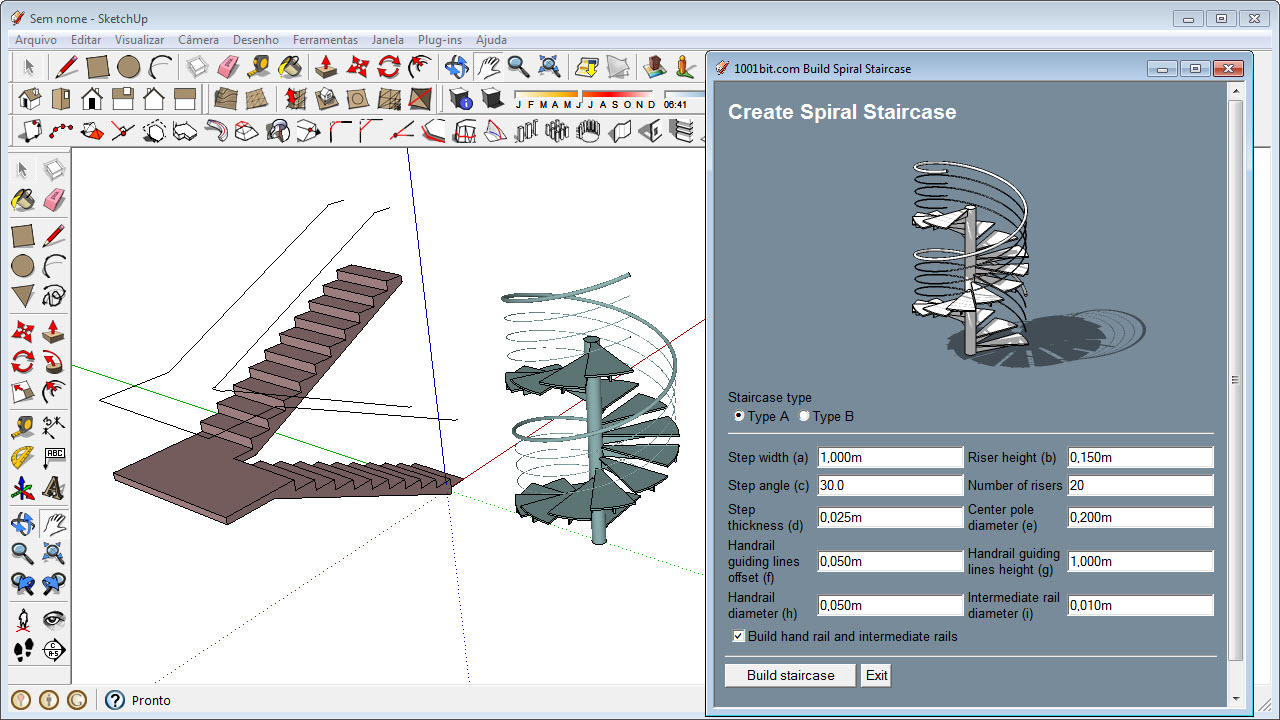
Task: Select the Type A staircase radio button
Action: click(737, 416)
